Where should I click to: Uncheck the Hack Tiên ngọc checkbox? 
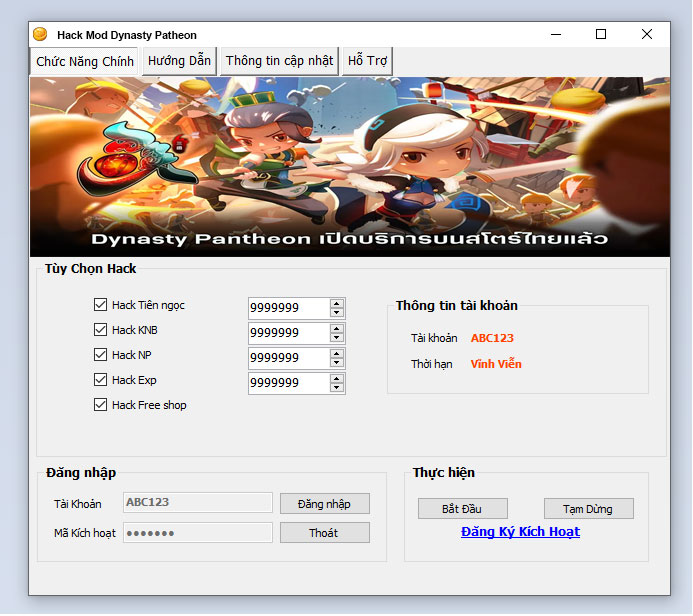(100, 305)
